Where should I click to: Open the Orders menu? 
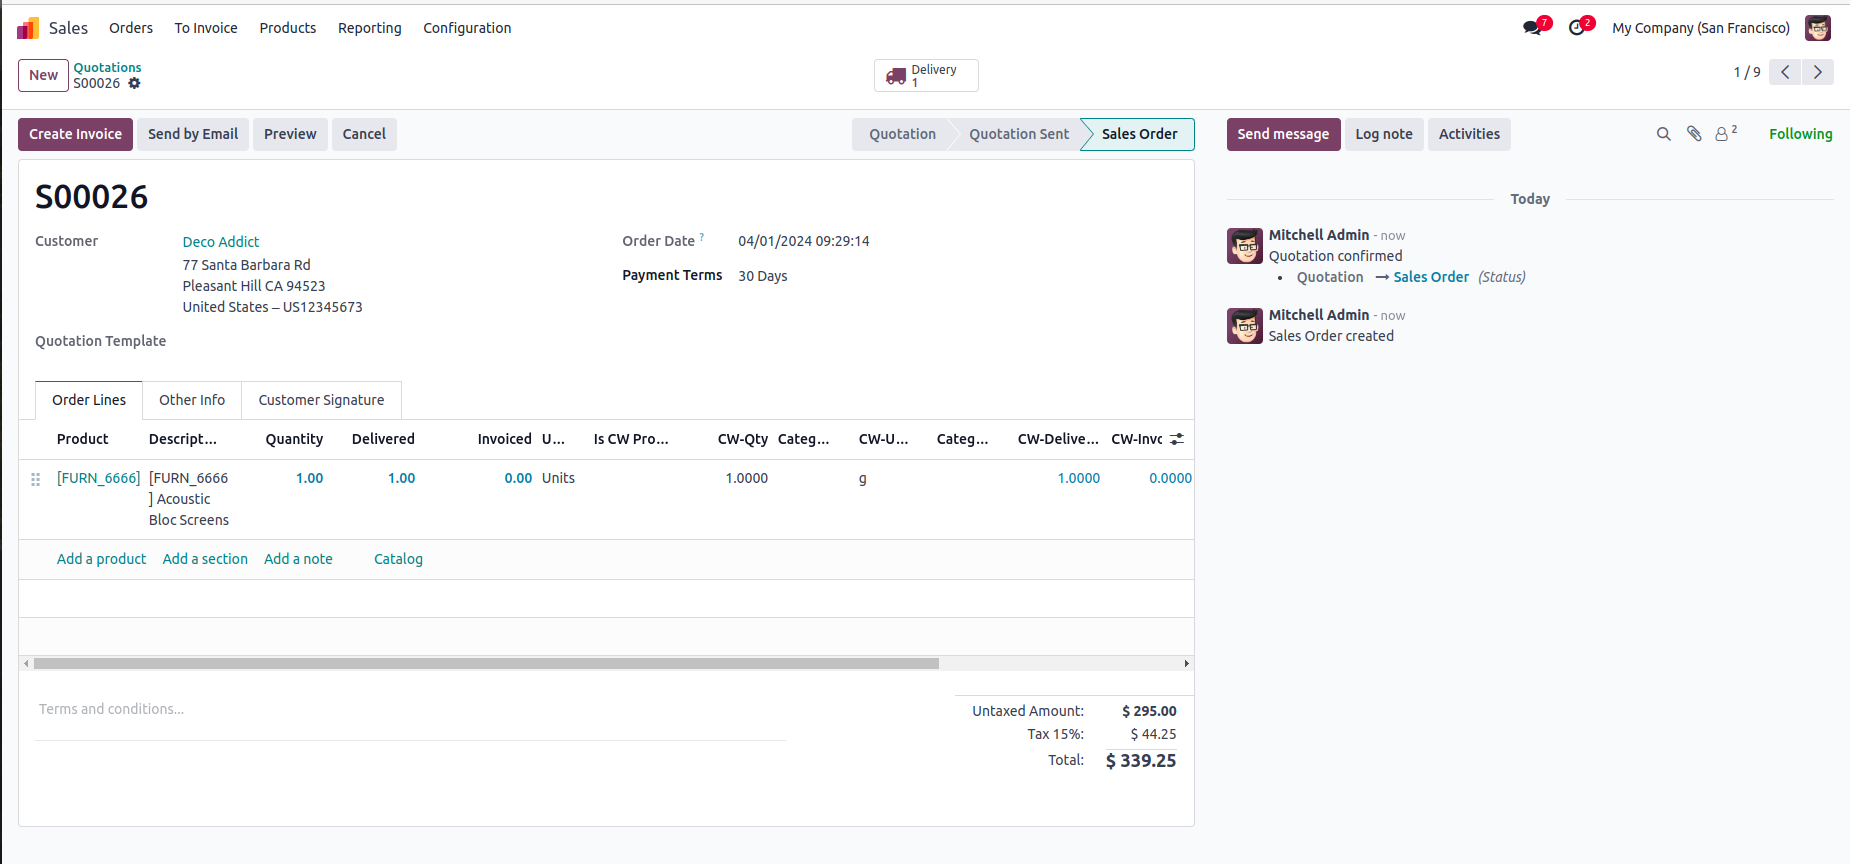(131, 28)
